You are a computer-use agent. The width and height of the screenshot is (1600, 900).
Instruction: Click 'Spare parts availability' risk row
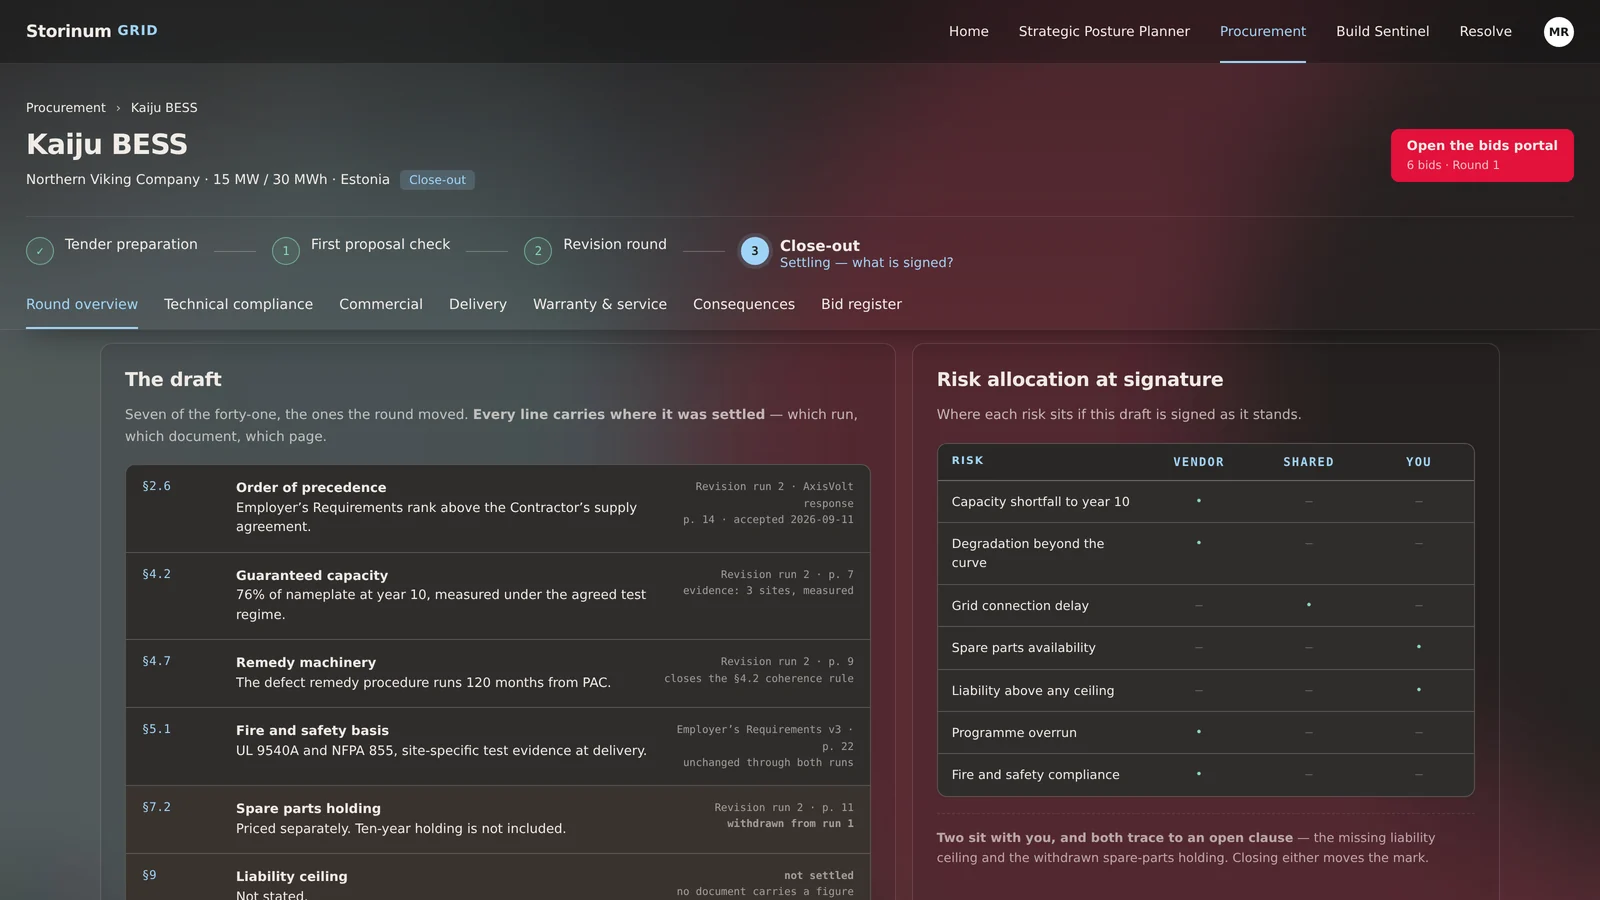point(1205,648)
